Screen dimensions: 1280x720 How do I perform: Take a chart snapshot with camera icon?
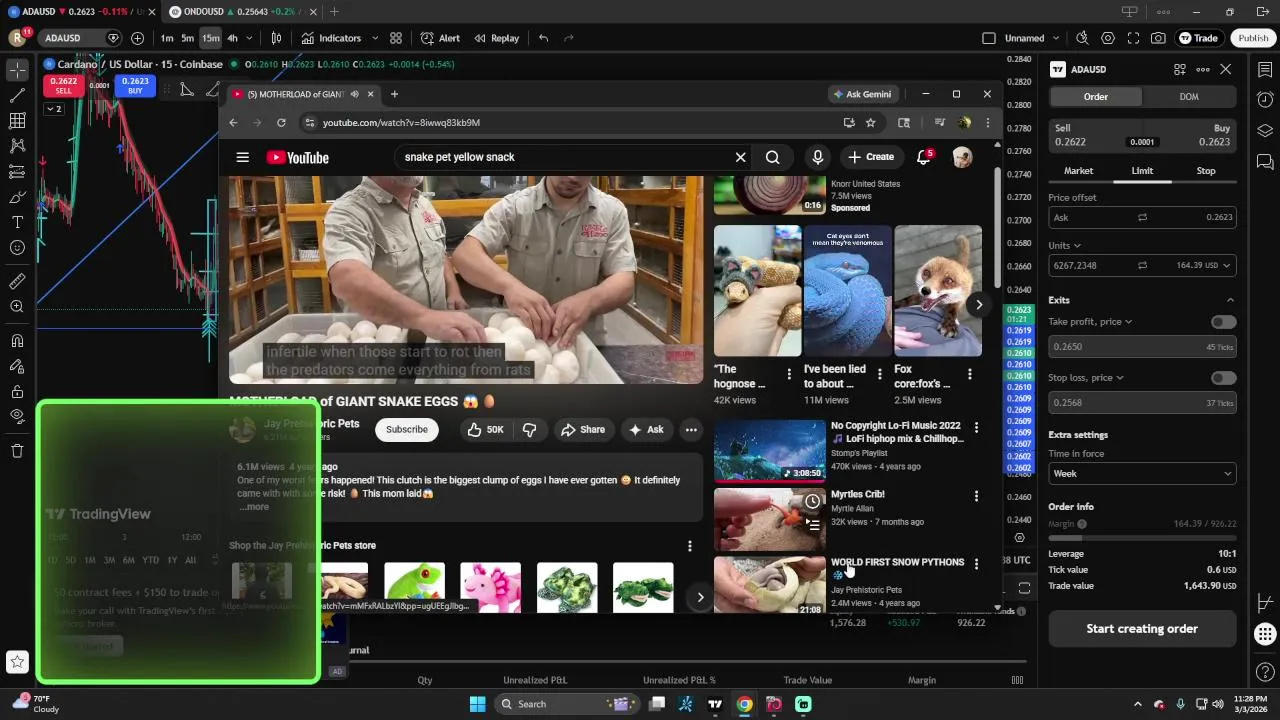point(1158,38)
